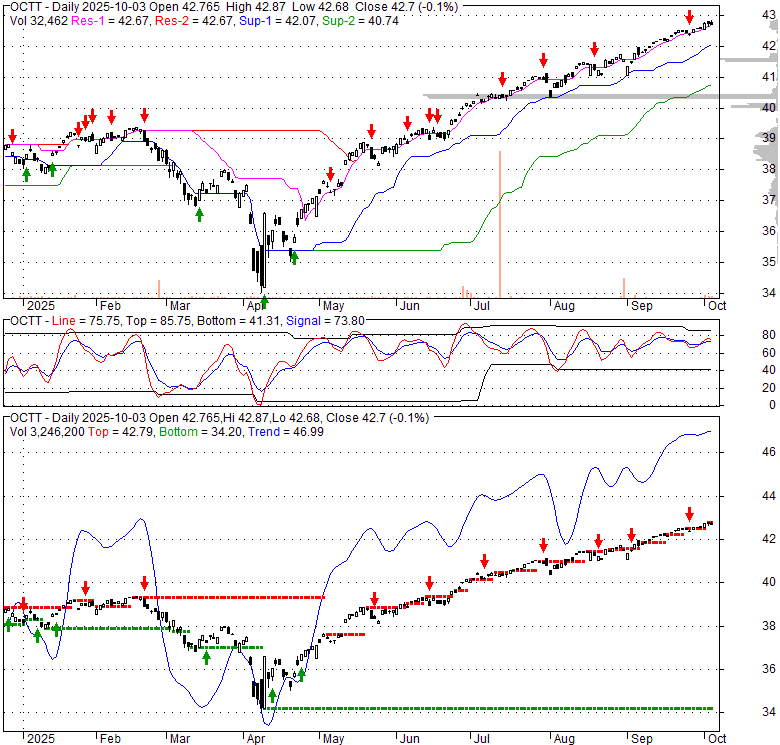
Task: Click the long green dashed 34.20 bottom line
Action: (490, 708)
